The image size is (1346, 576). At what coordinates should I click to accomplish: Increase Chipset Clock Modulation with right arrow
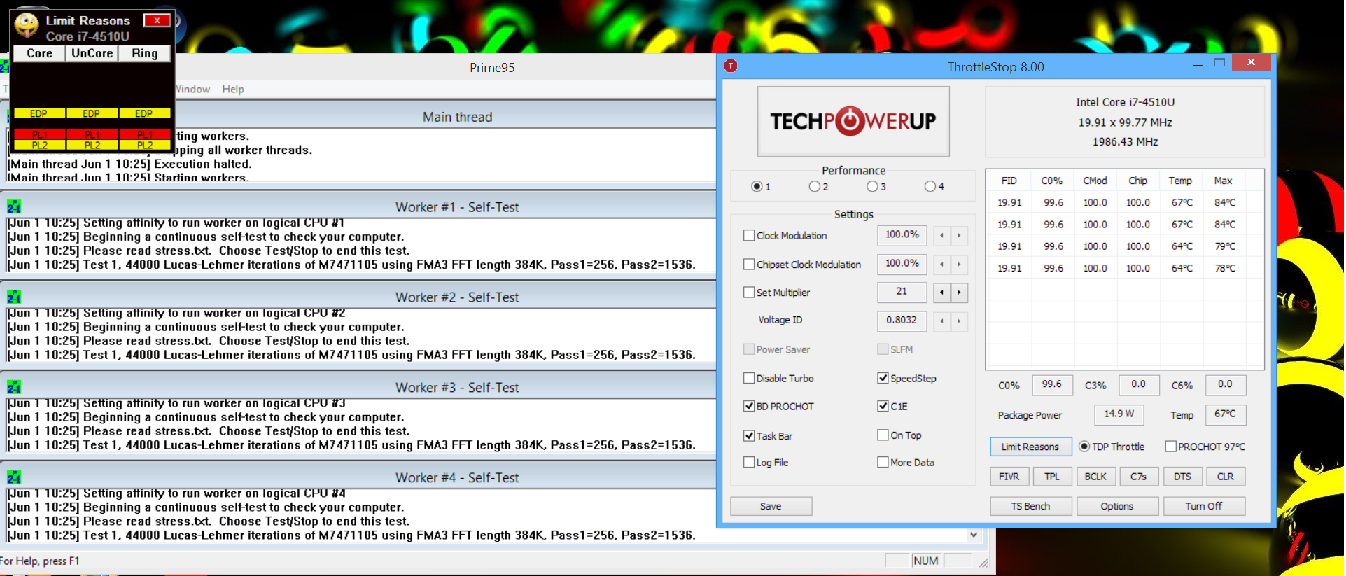tap(960, 264)
